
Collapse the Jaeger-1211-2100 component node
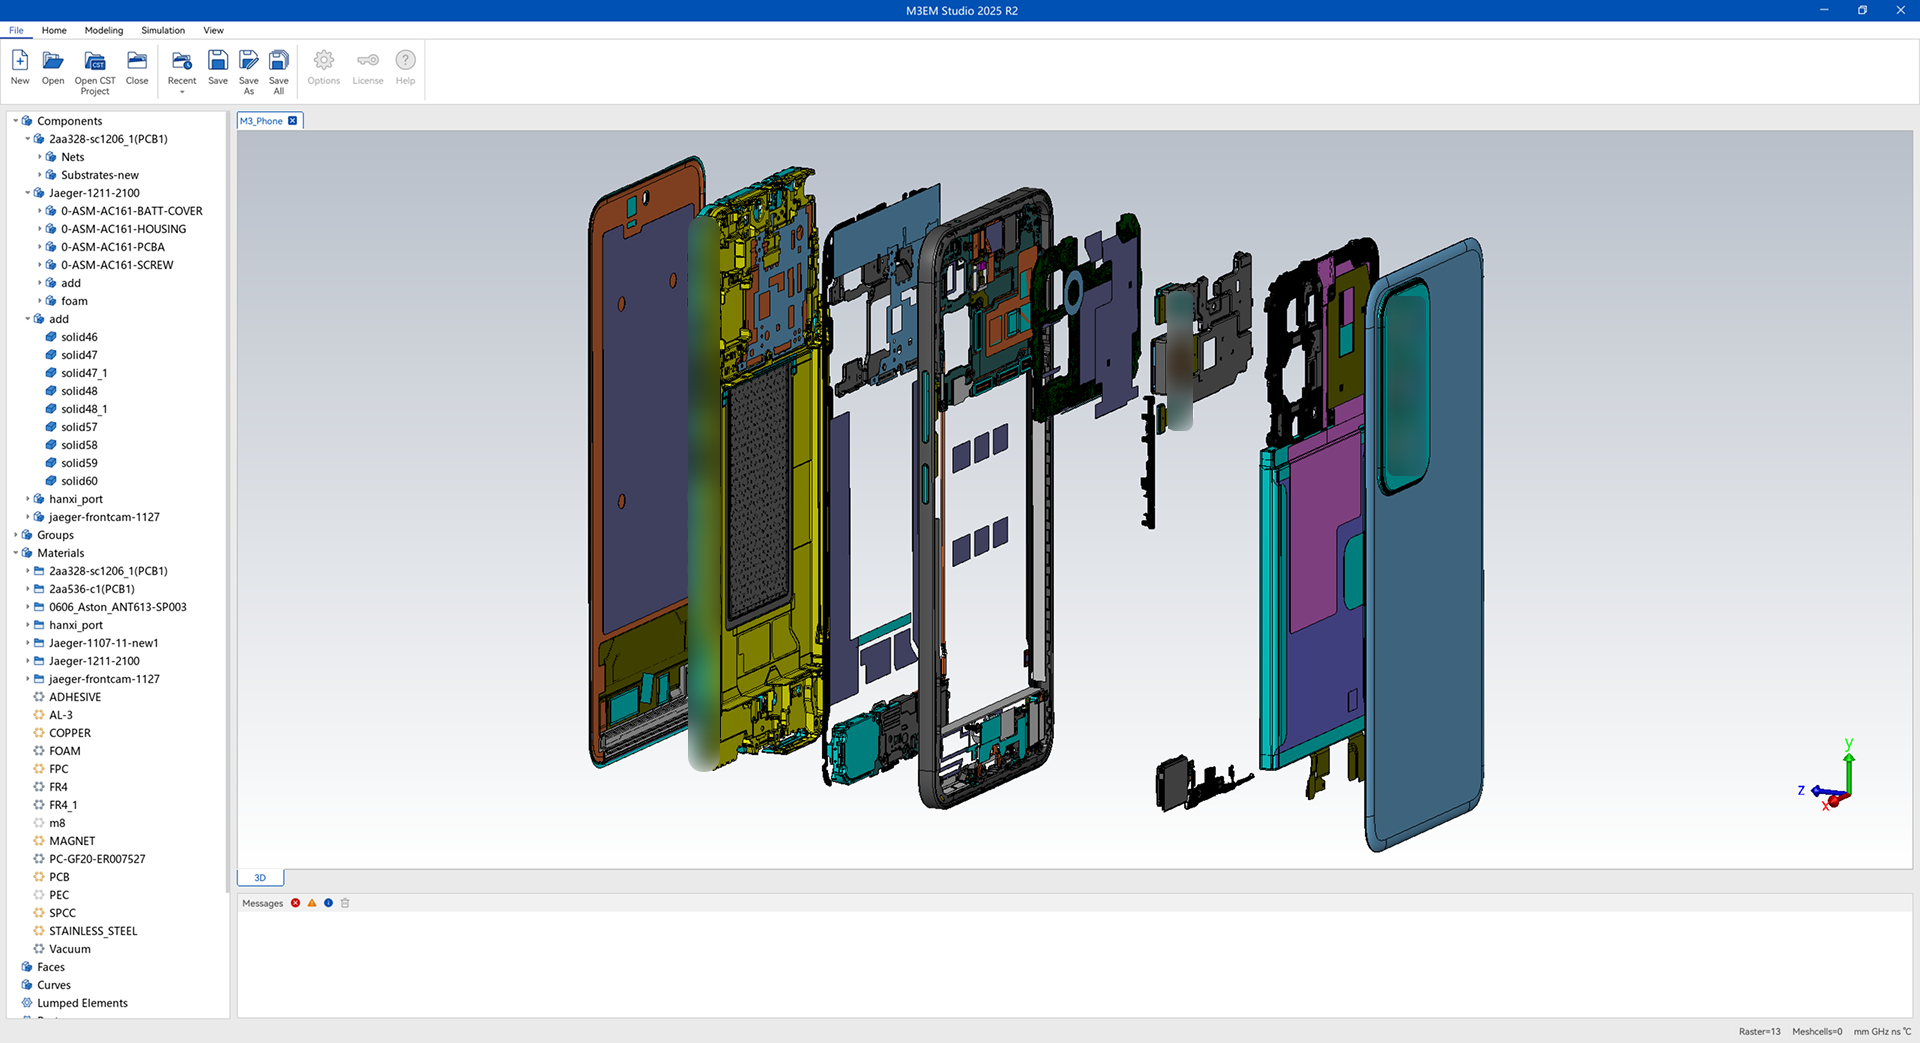(28, 193)
